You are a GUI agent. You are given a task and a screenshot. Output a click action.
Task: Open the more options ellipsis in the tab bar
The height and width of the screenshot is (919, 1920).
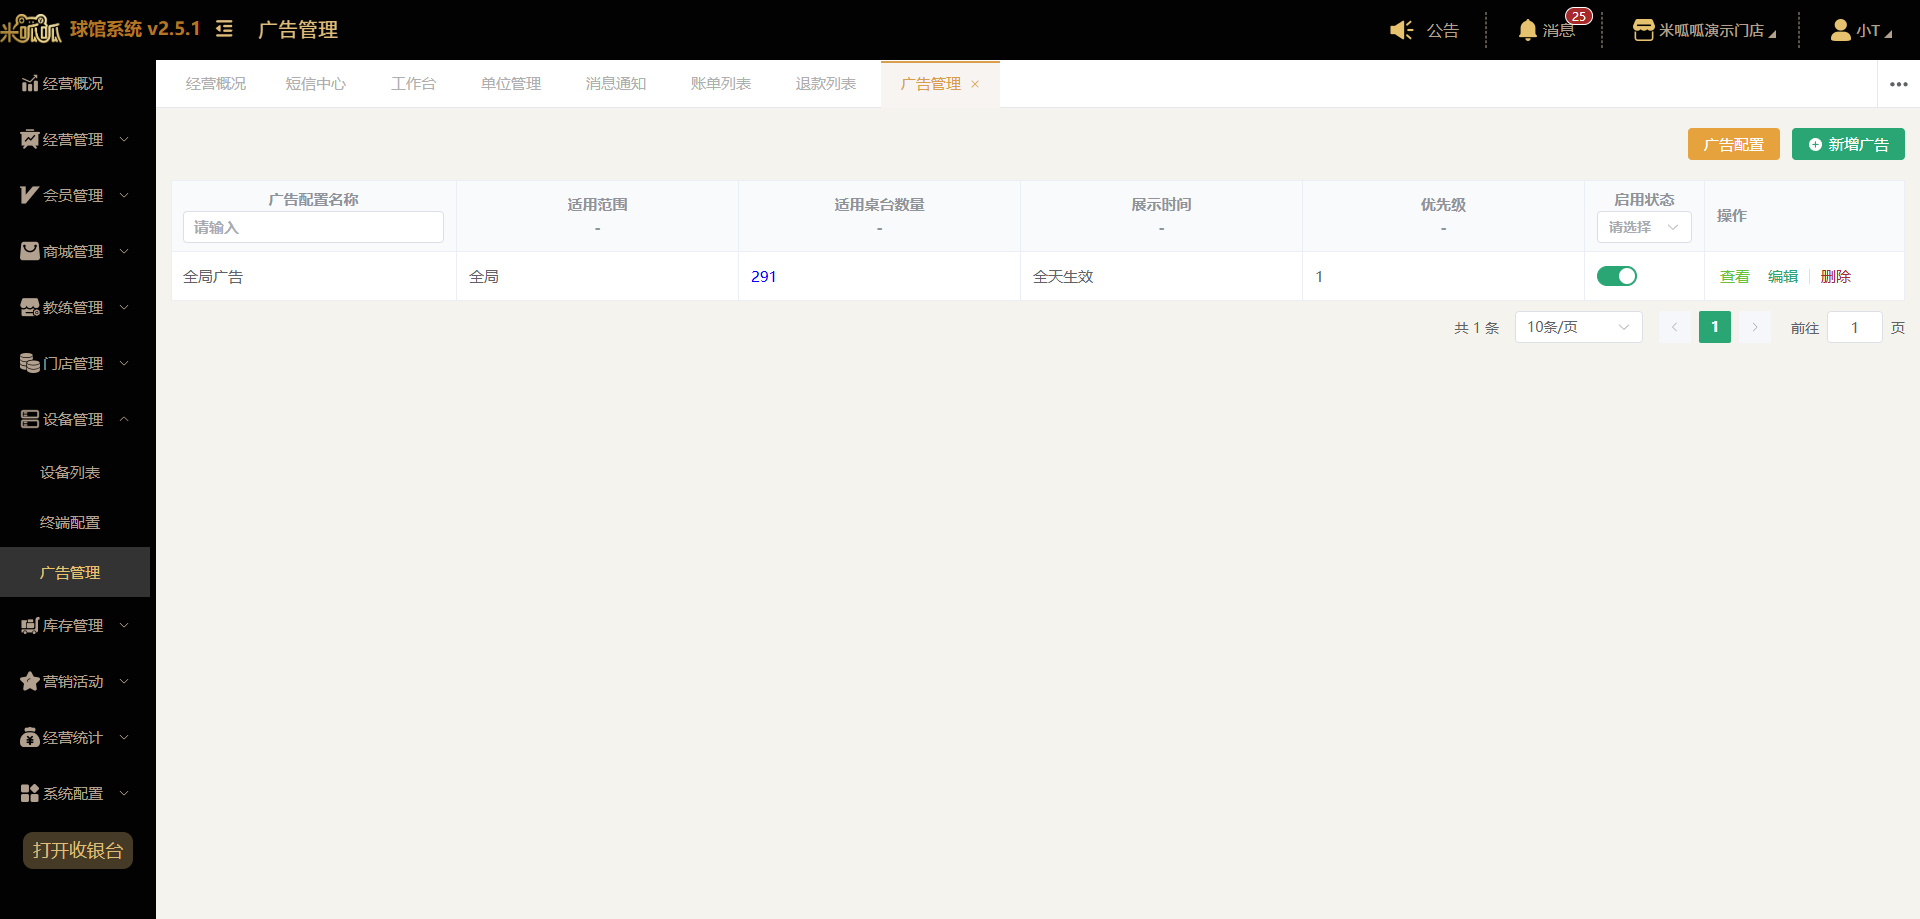click(1898, 84)
